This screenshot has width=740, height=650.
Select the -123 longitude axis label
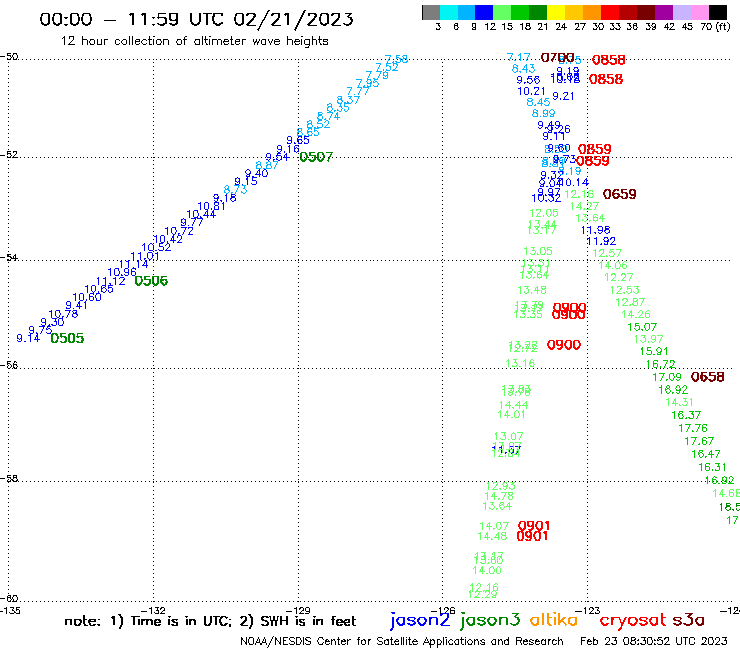[588, 610]
